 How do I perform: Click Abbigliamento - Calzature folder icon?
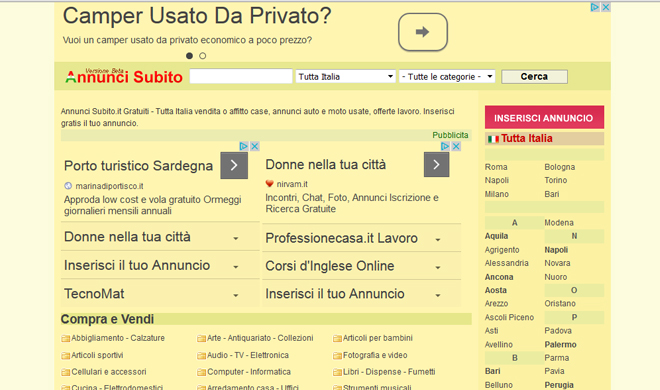click(x=65, y=338)
